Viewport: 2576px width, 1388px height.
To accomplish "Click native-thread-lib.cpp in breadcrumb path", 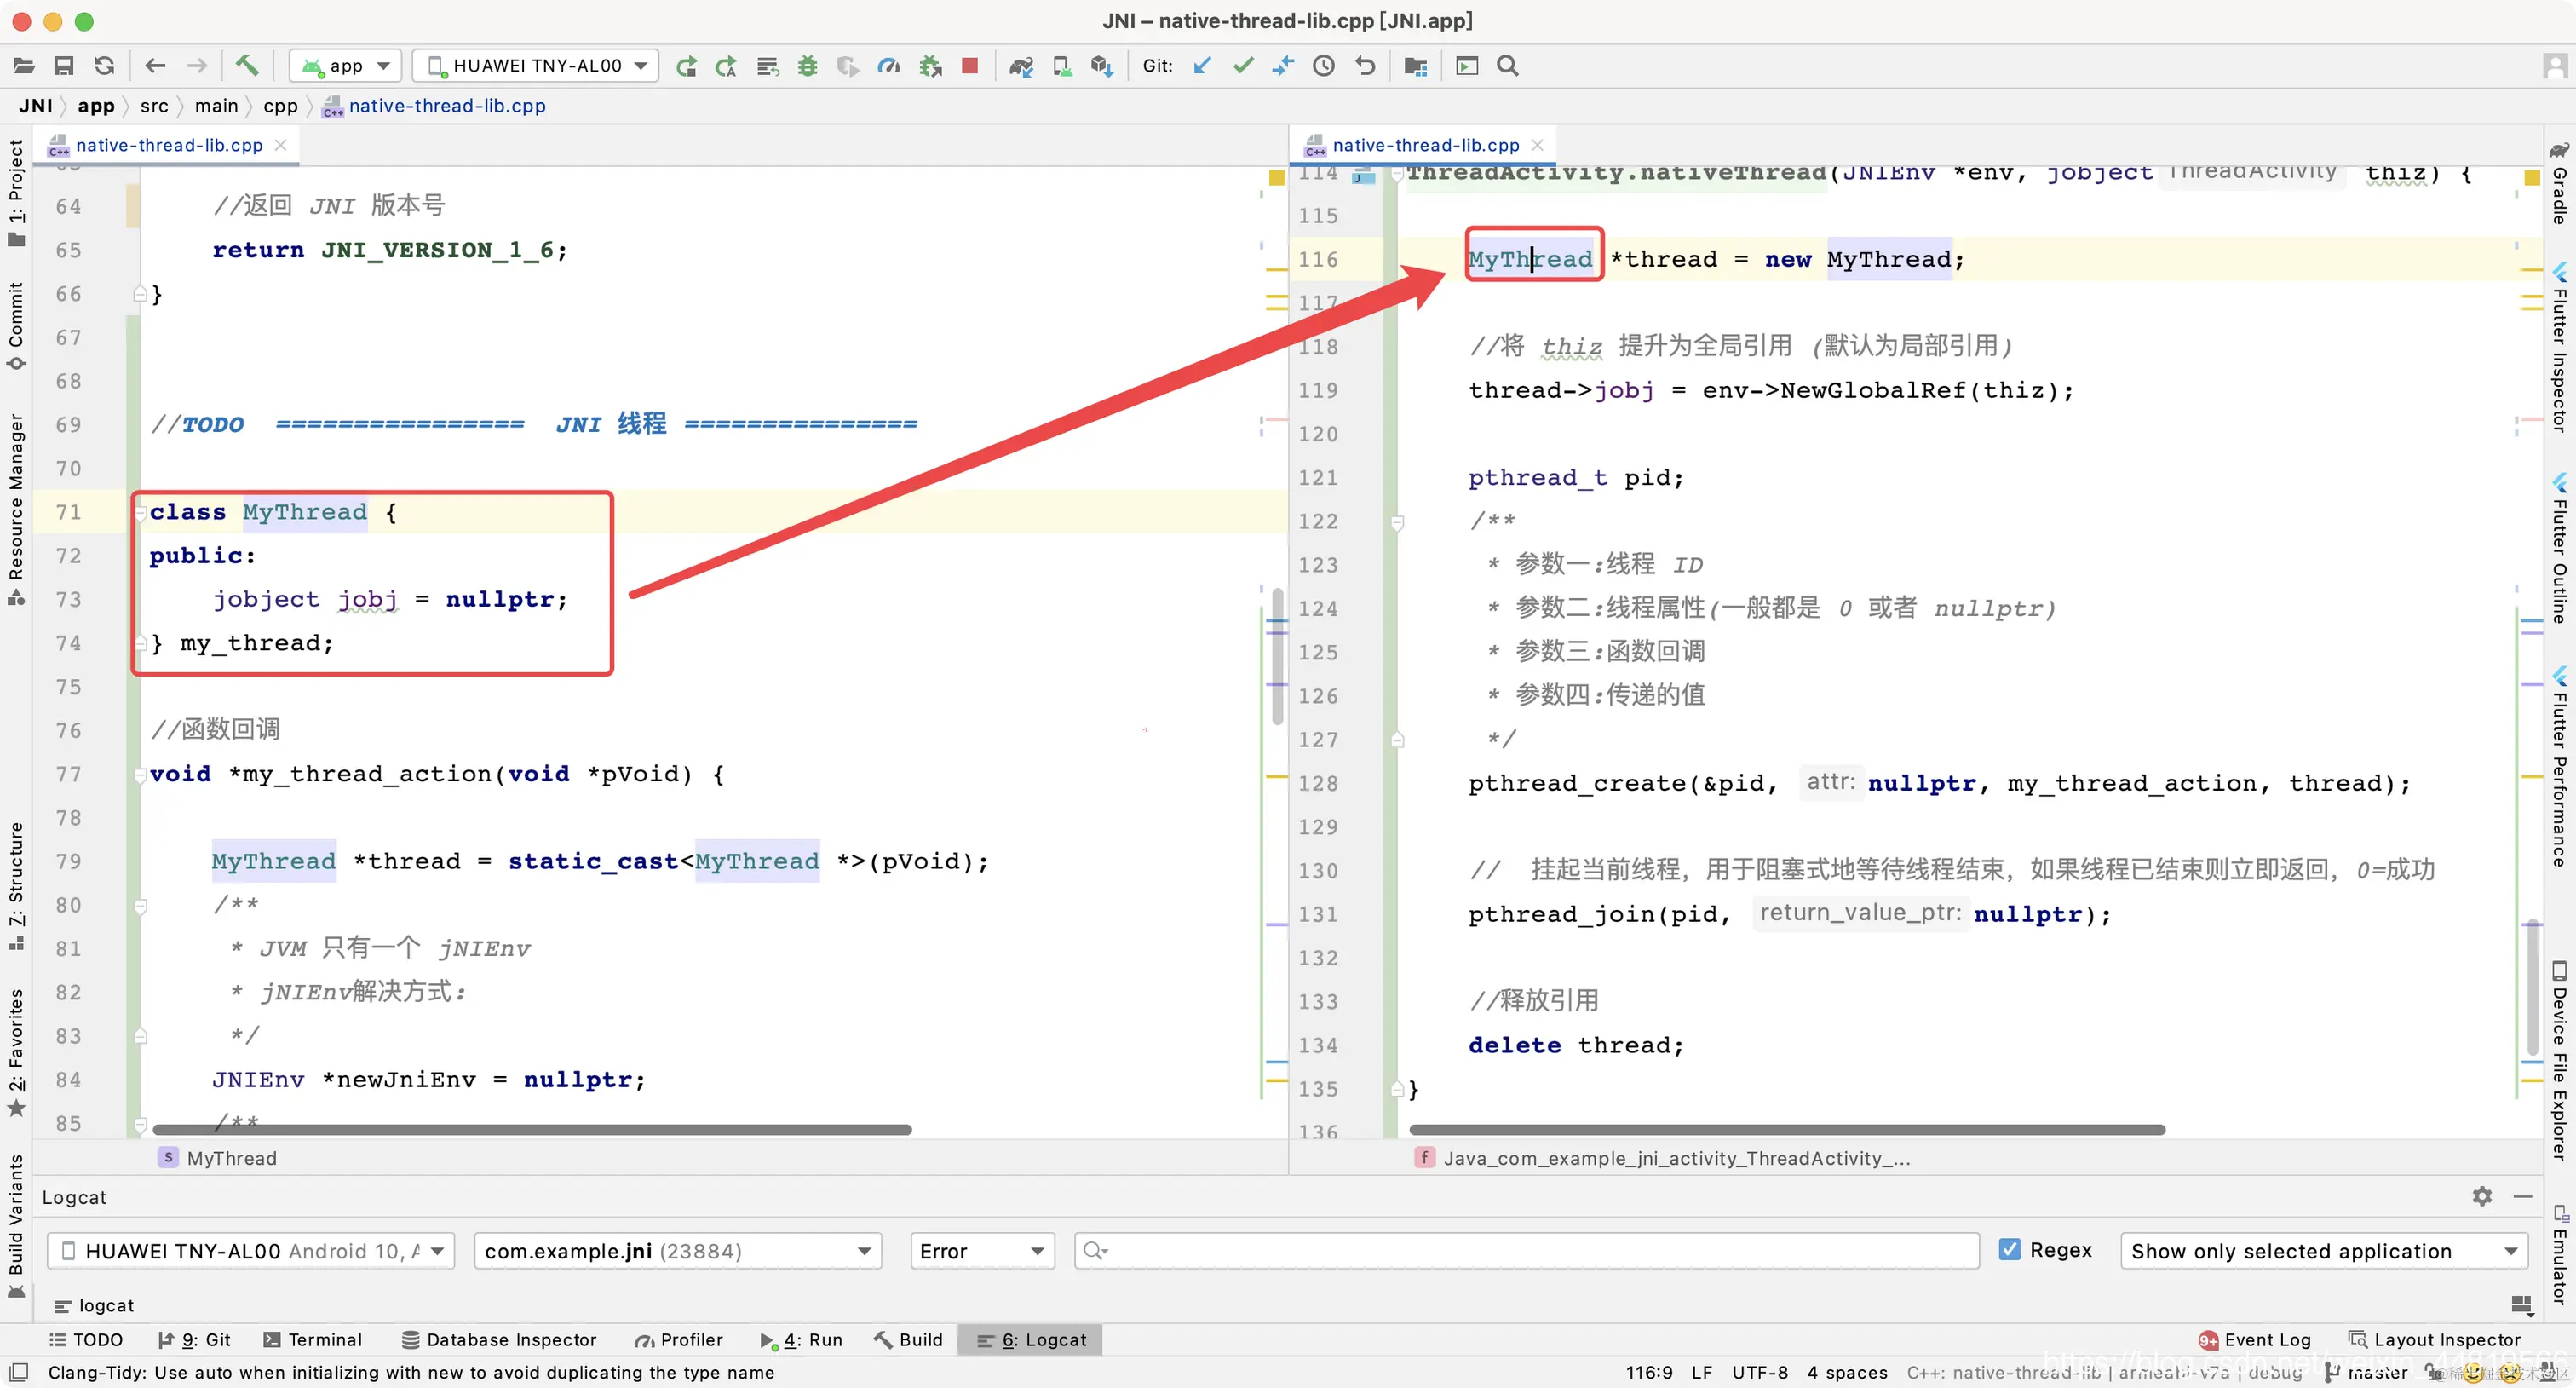I will (x=446, y=106).
